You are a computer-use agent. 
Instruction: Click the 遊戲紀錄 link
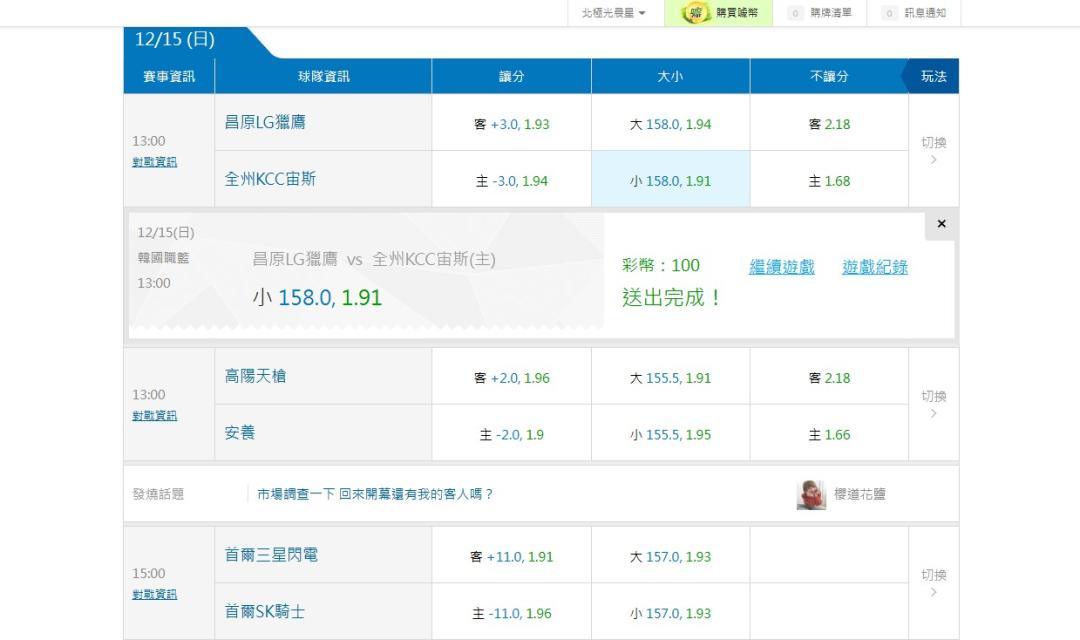[x=875, y=267]
